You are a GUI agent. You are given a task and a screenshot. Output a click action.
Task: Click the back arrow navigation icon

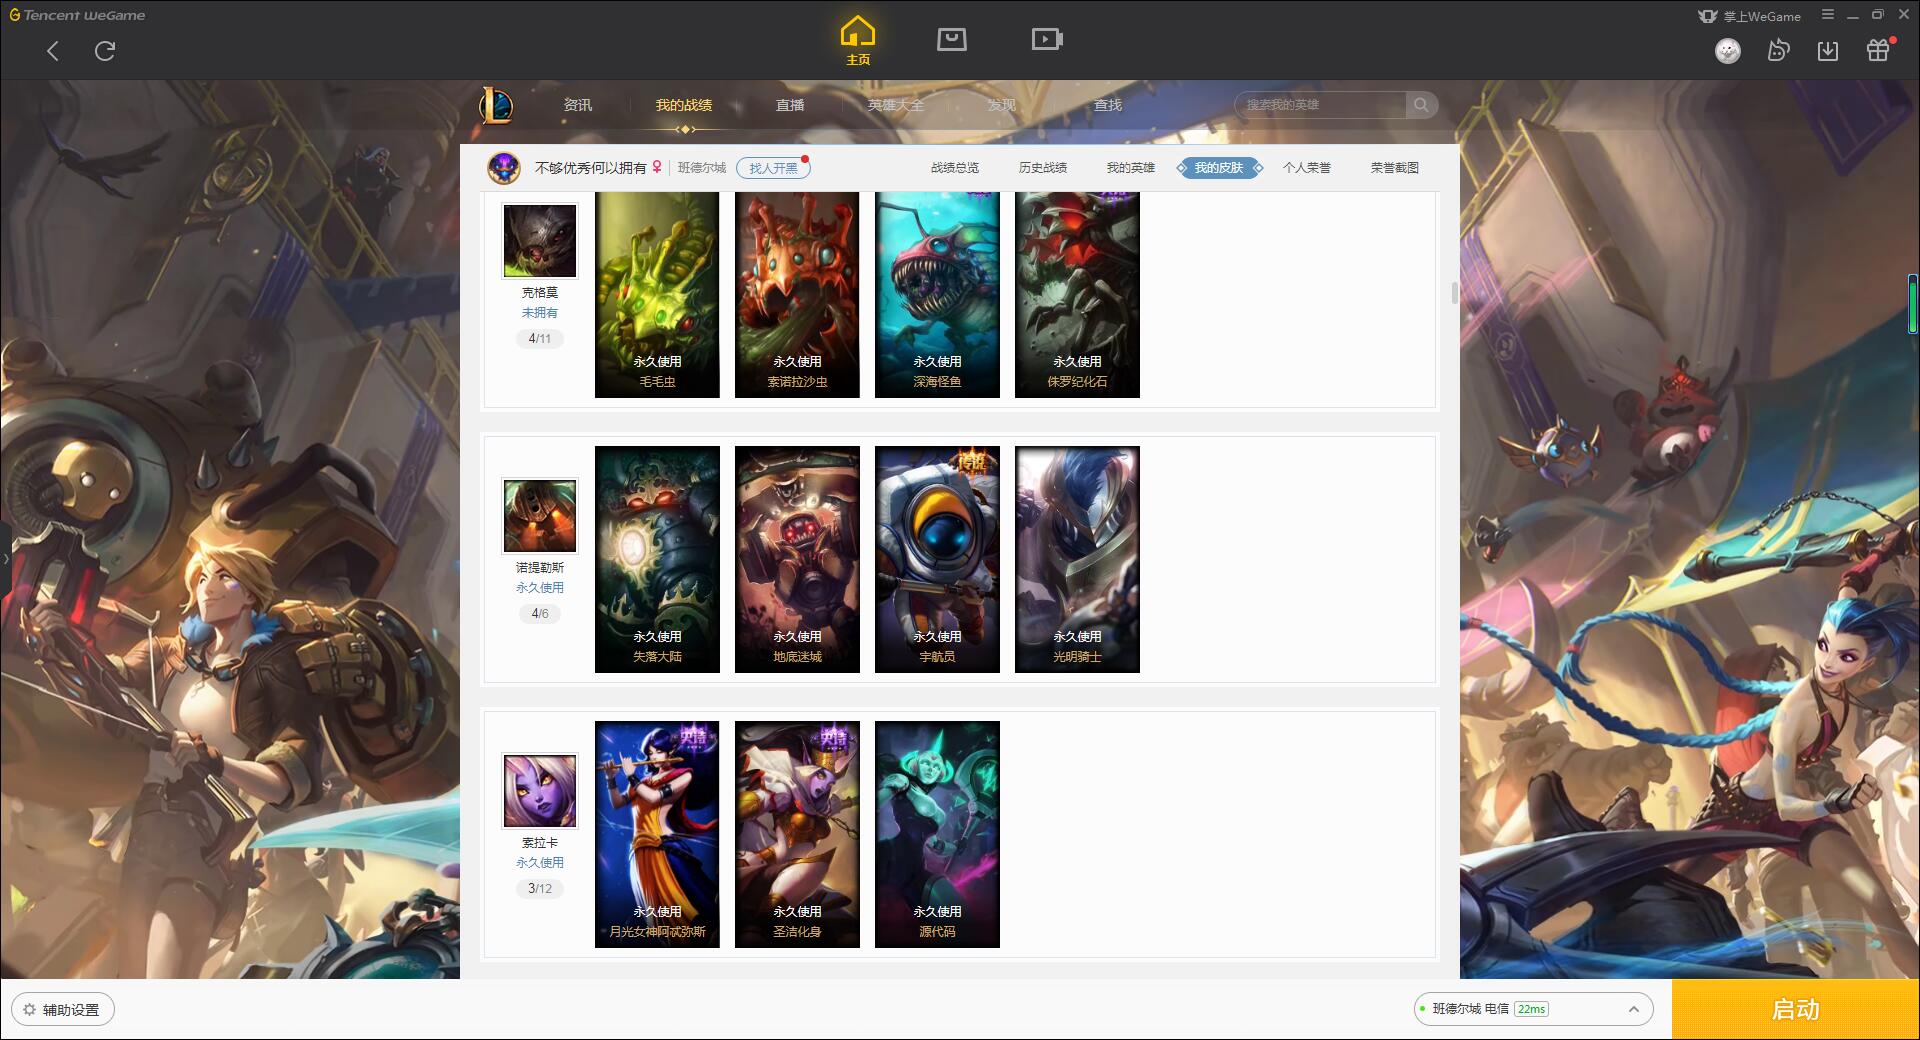click(53, 51)
